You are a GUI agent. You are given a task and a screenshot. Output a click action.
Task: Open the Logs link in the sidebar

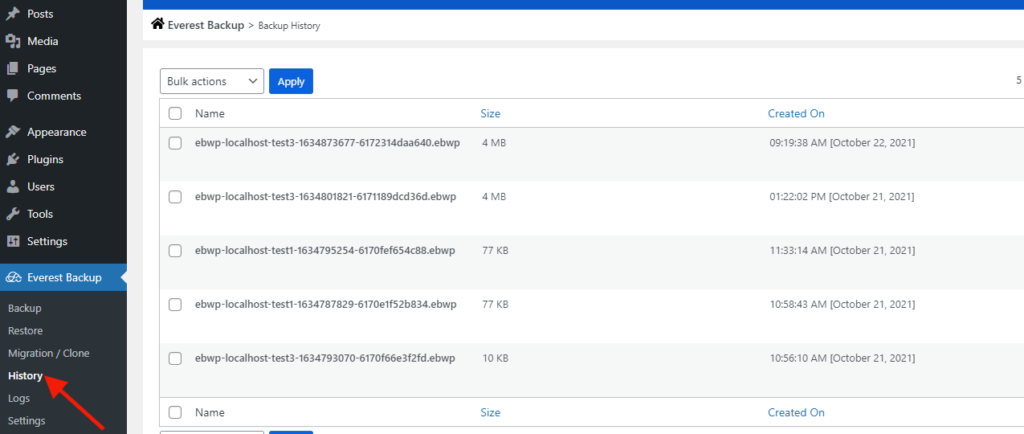19,398
